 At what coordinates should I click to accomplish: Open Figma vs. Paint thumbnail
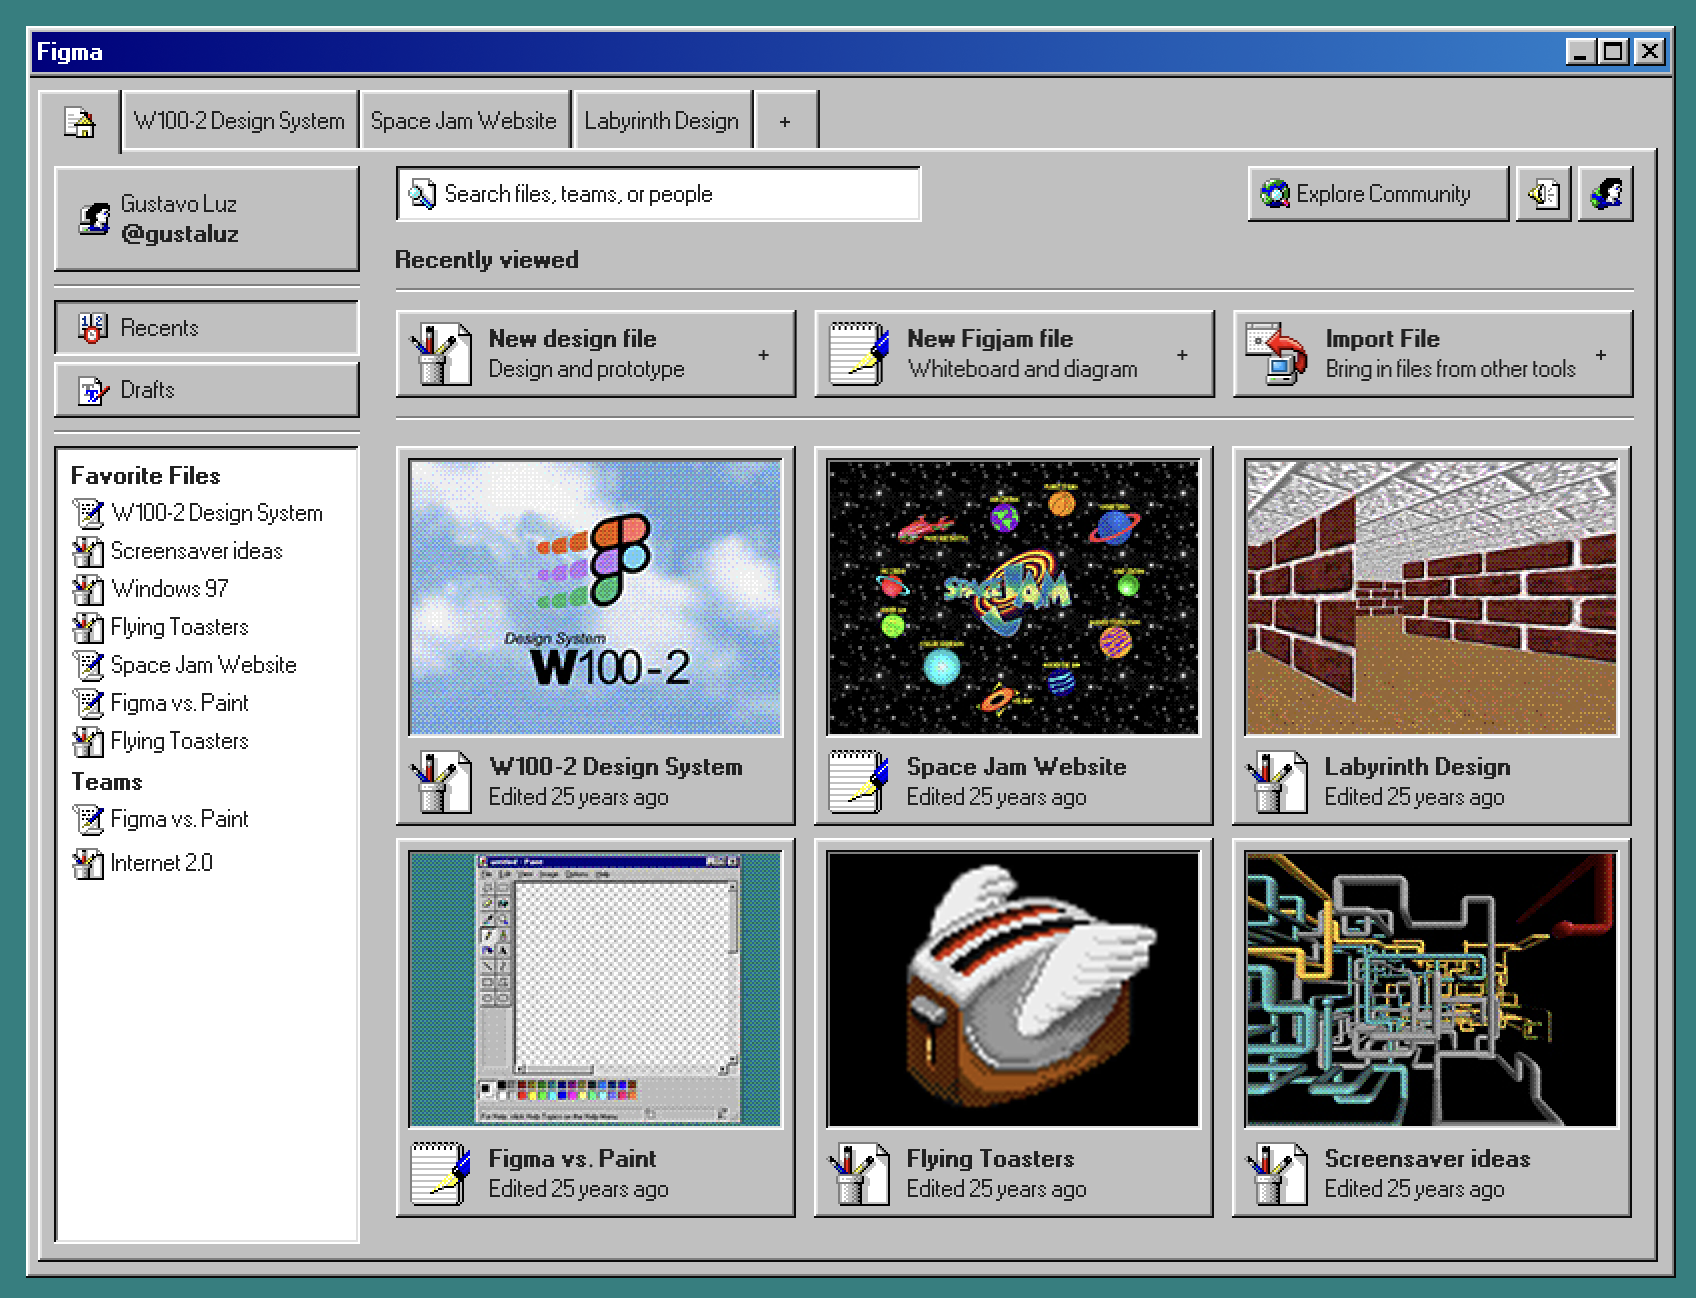596,989
